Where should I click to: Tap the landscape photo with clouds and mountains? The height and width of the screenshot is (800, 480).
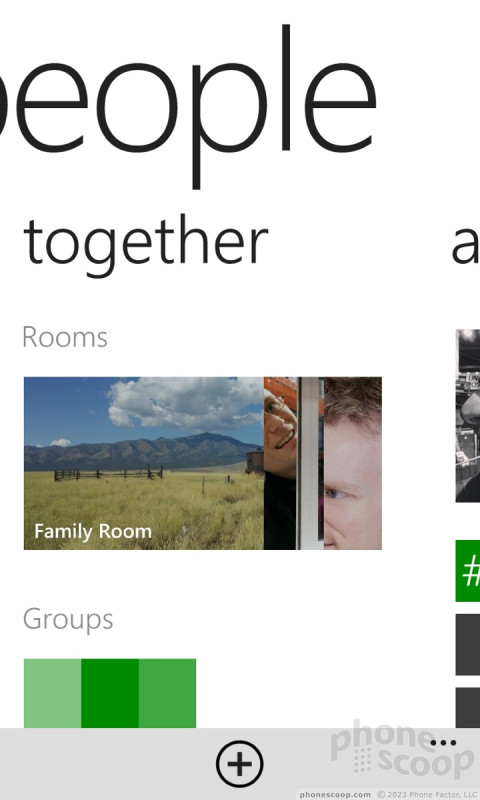coord(144,463)
